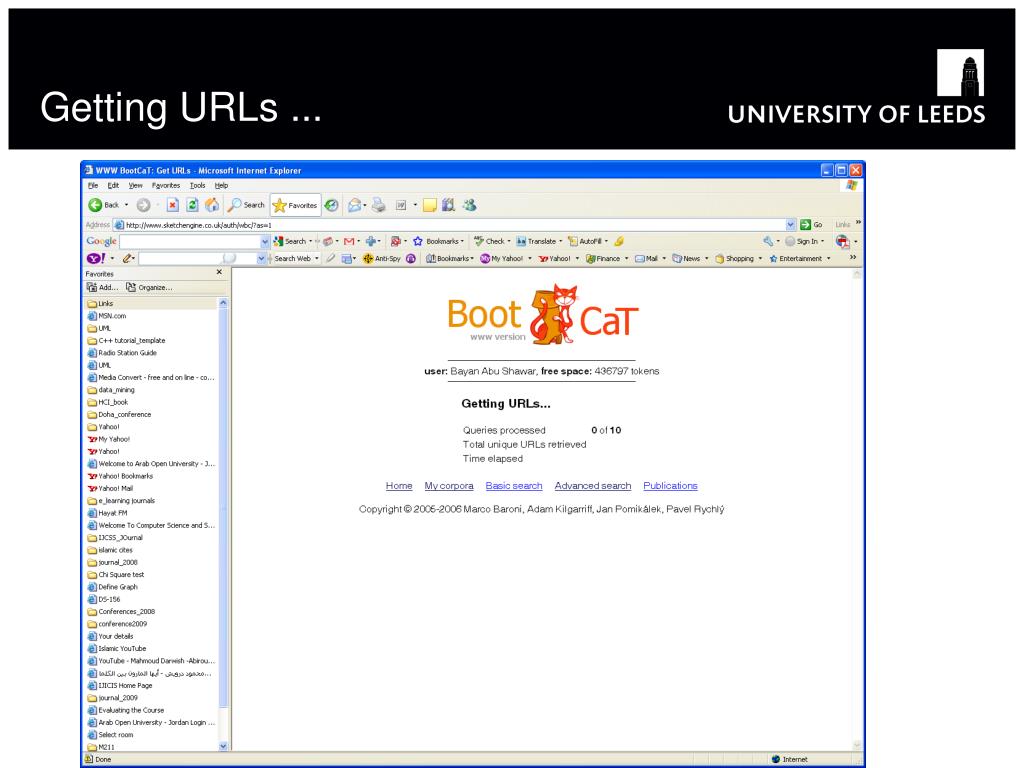Click the yellow Discuss note icon
Image resolution: width=1024 pixels, height=768 pixels.
(x=430, y=205)
